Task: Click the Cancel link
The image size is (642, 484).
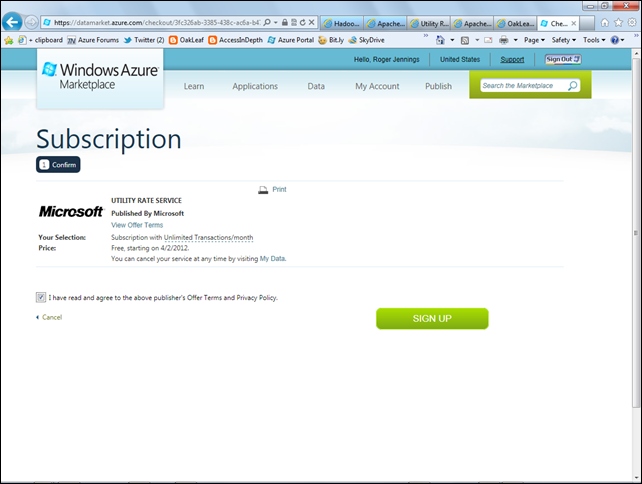Action: [52, 317]
